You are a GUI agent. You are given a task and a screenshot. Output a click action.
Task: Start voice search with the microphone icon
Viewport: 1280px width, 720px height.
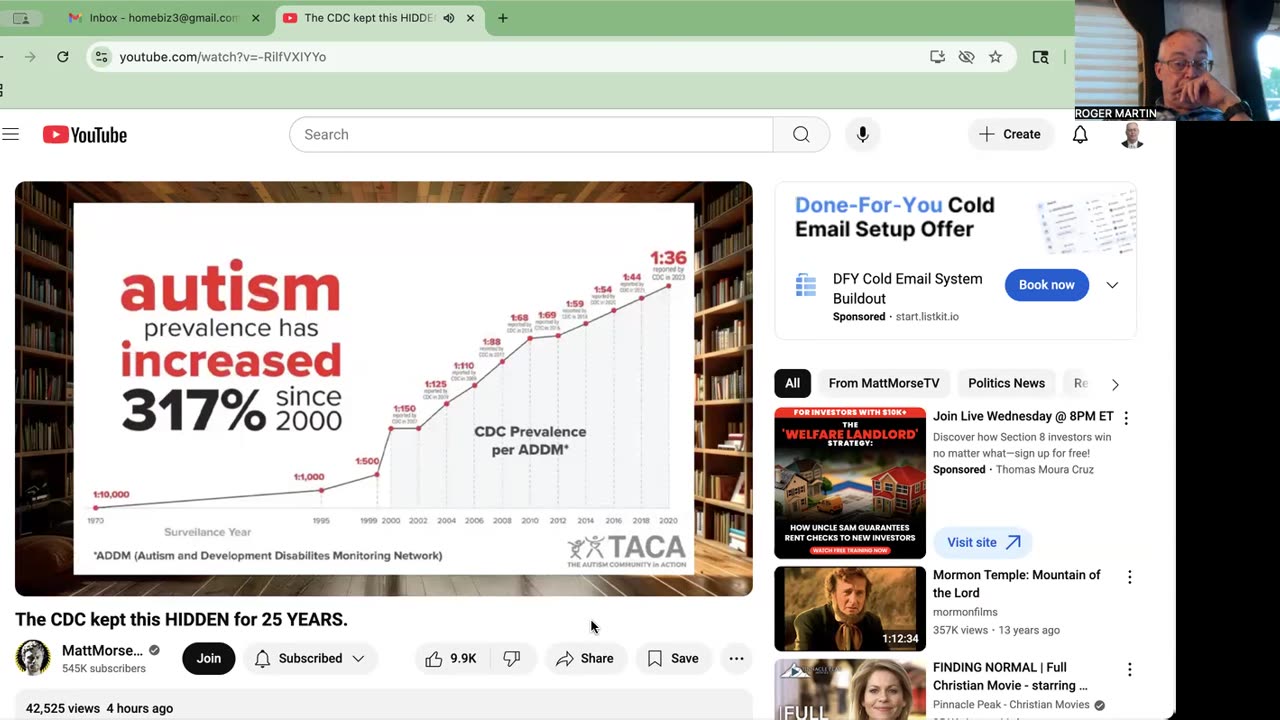862,134
